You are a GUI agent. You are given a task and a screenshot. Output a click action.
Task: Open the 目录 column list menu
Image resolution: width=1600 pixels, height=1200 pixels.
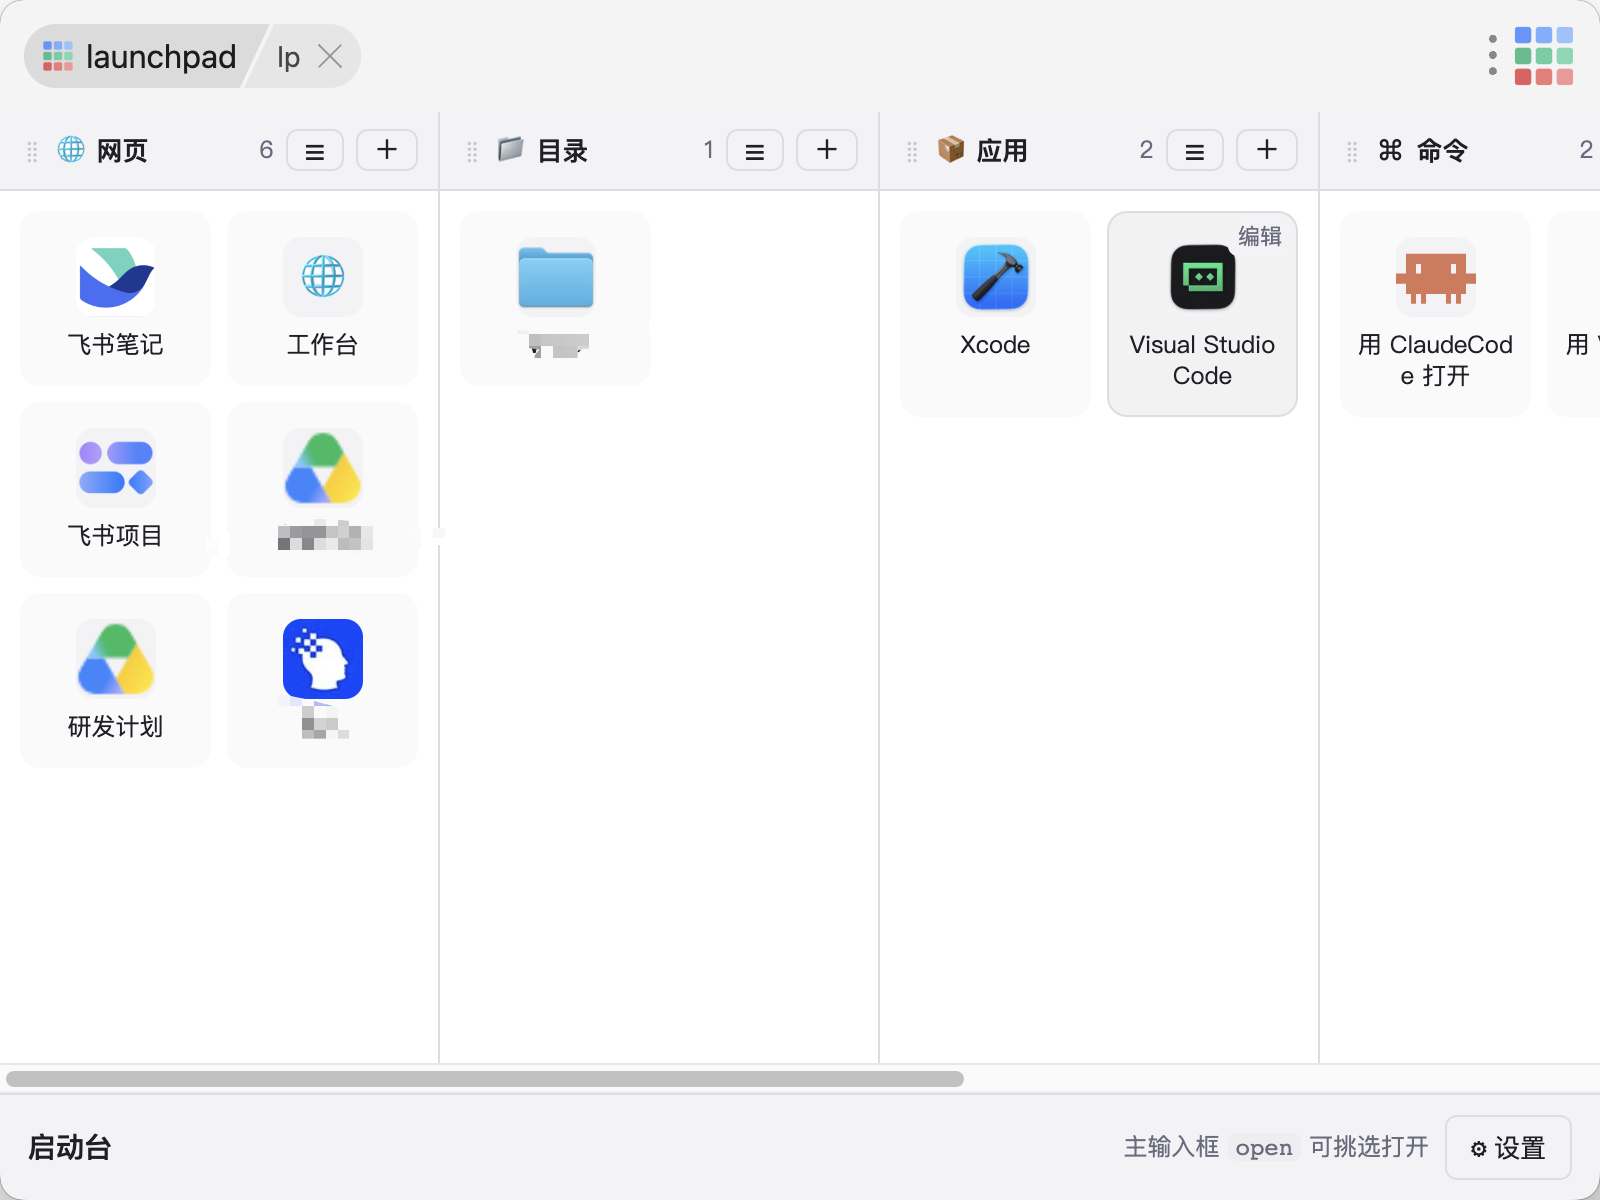[x=755, y=150]
